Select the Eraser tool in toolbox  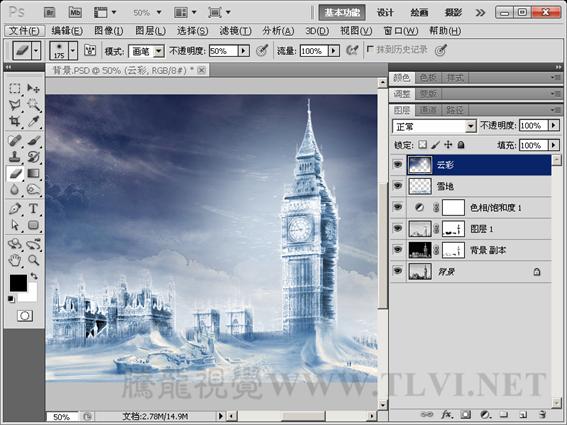[x=15, y=174]
